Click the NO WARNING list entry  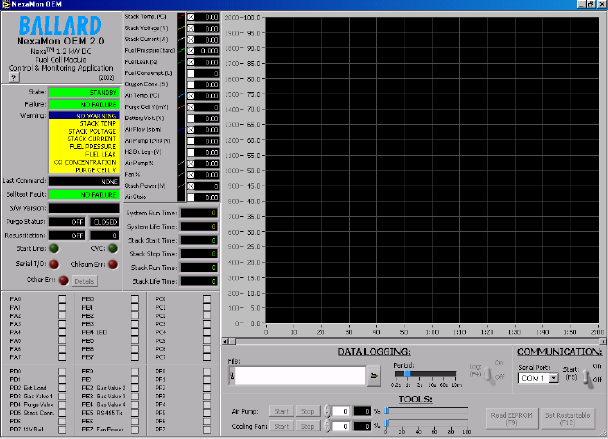point(84,116)
